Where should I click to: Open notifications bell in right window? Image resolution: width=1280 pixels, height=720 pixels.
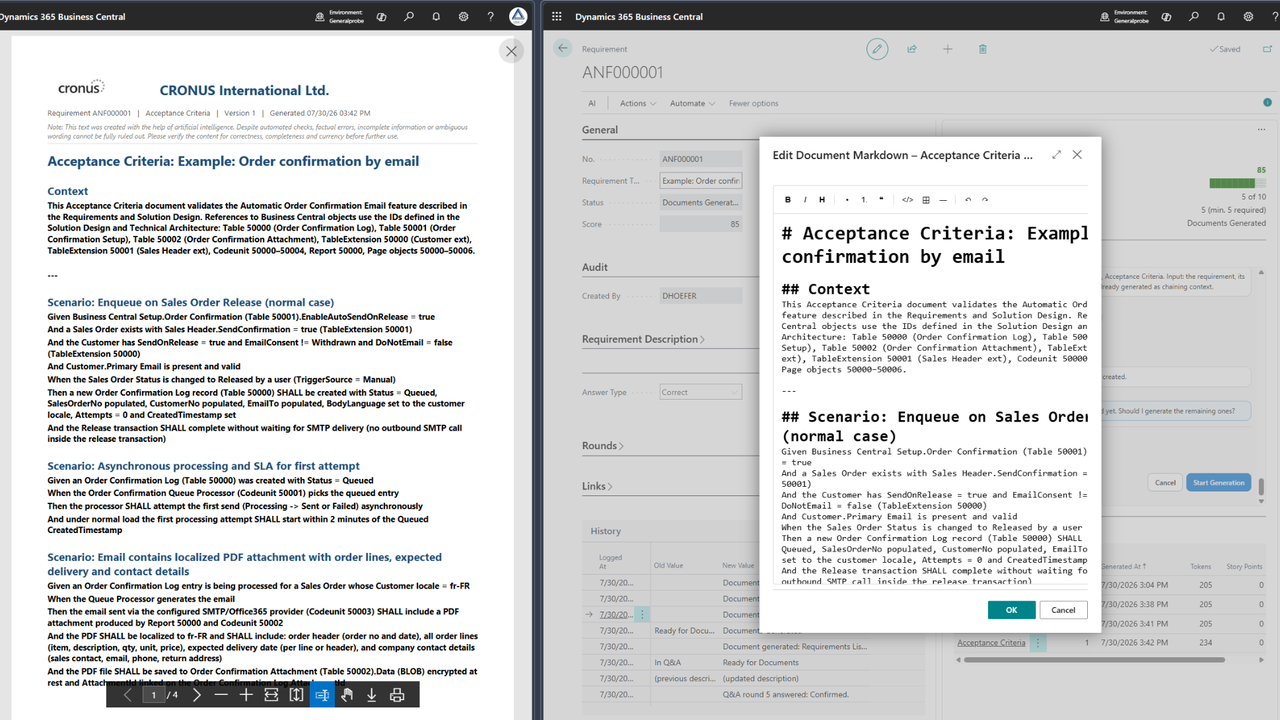[1221, 16]
